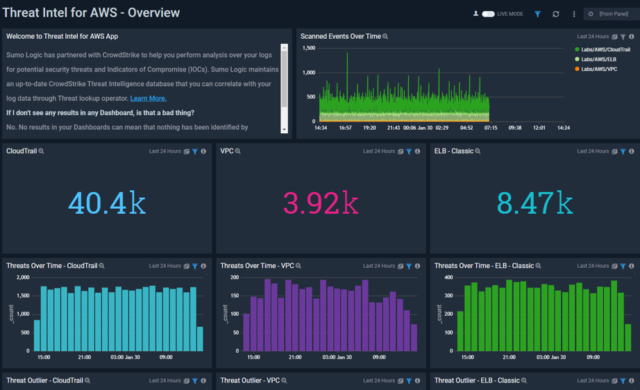Open Threat Outlier - VPC in search

(x=284, y=380)
